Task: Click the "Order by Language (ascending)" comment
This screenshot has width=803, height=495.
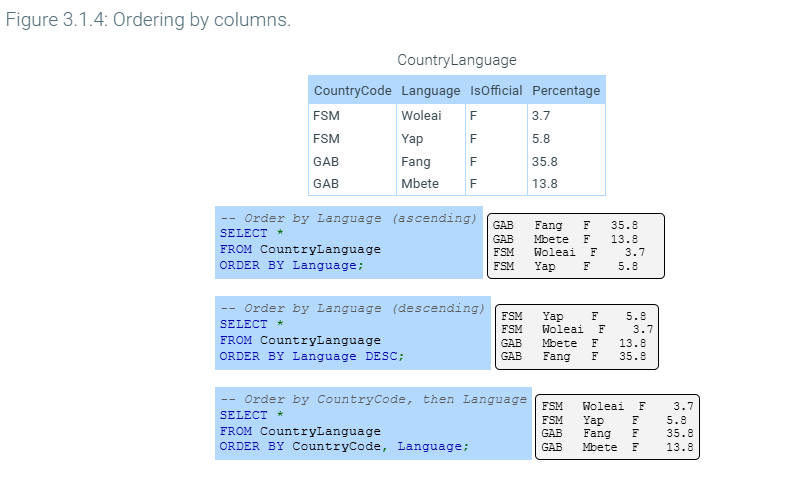Action: [348, 217]
